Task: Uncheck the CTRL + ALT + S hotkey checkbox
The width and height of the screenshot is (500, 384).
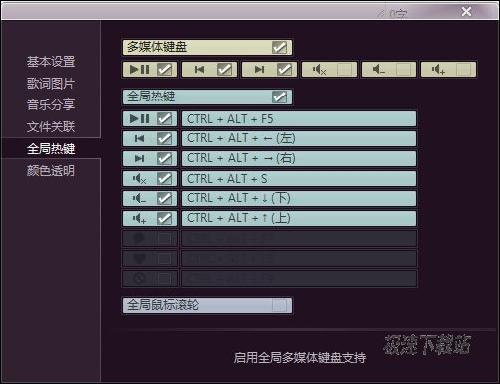Action: [164, 179]
